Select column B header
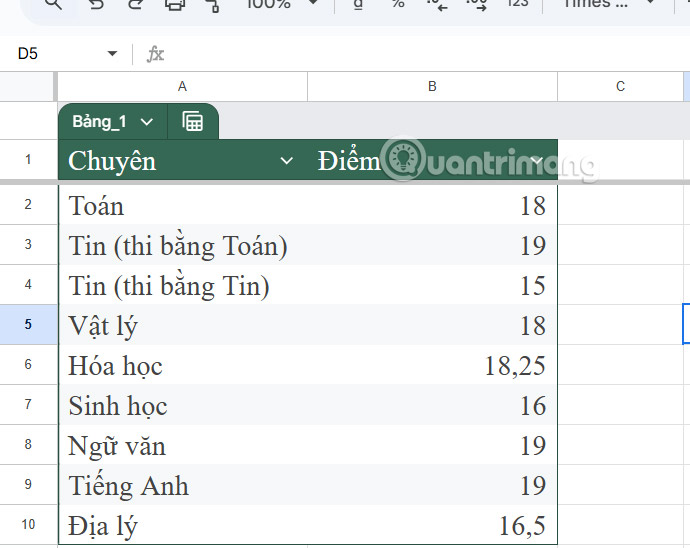The image size is (690, 548). (x=432, y=87)
